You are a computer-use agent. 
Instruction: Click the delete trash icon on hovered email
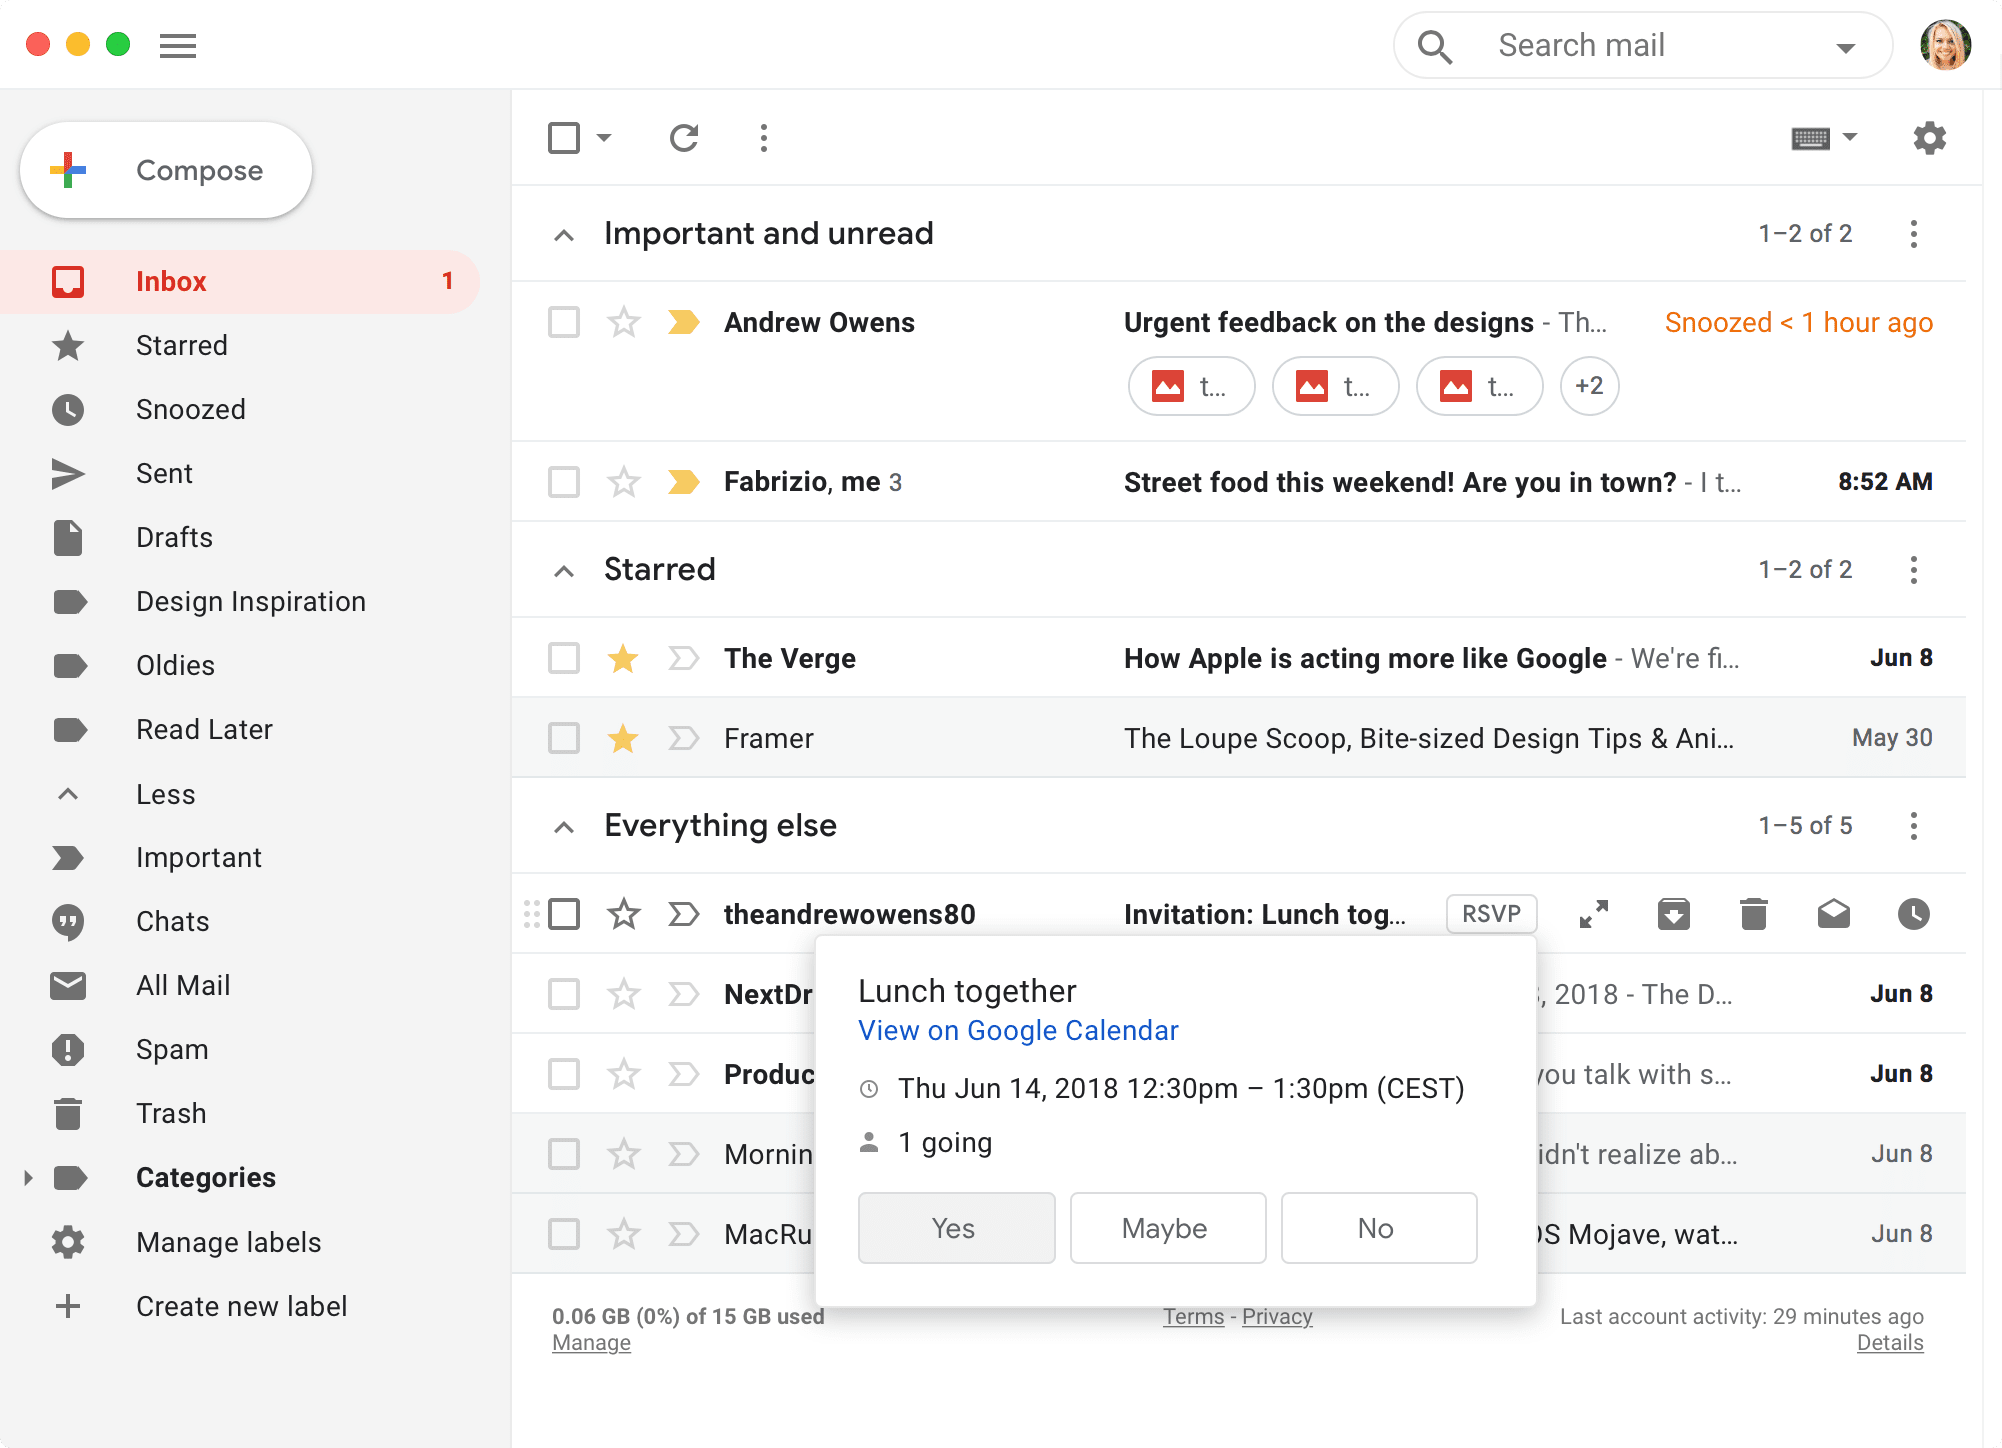[1753, 914]
